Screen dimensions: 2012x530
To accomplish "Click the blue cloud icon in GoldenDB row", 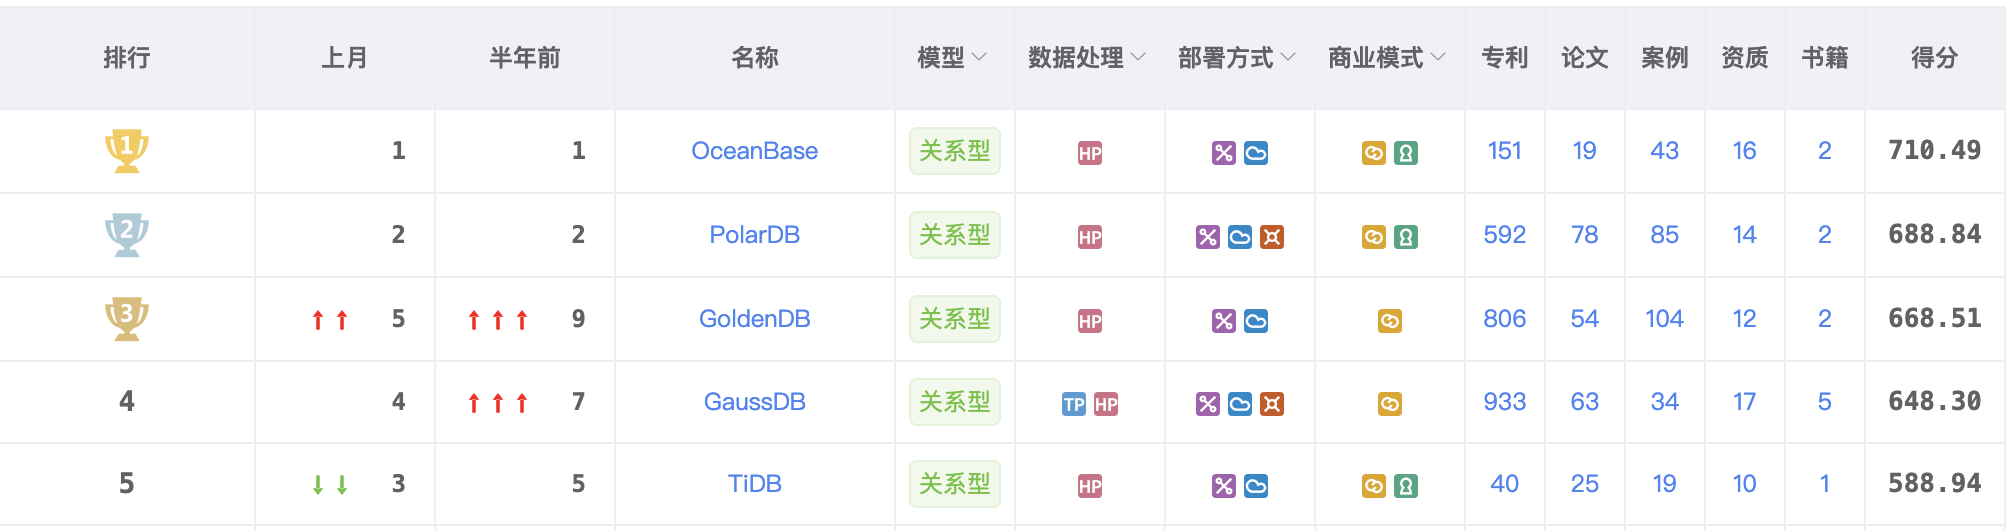I will [x=1256, y=321].
